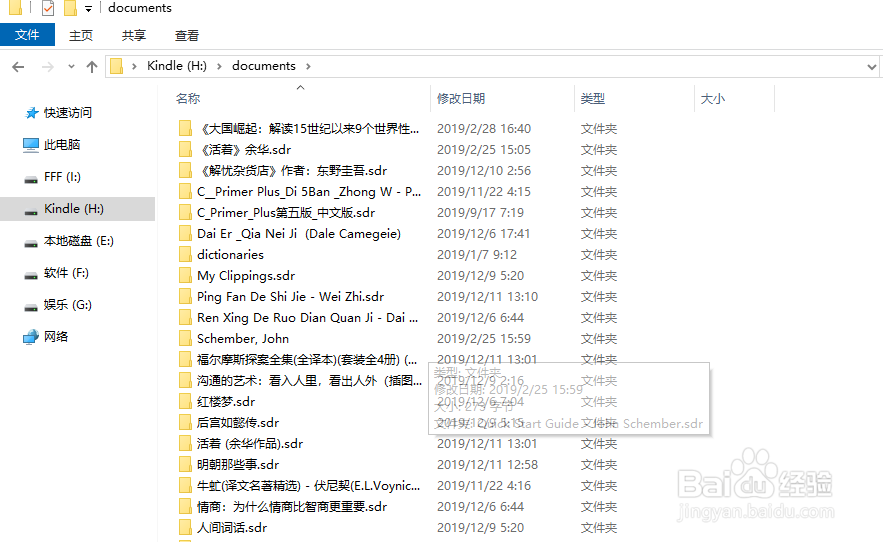Expand the chevron after Kindle (H:) in address bar
This screenshot has width=883, height=542.
point(219,66)
